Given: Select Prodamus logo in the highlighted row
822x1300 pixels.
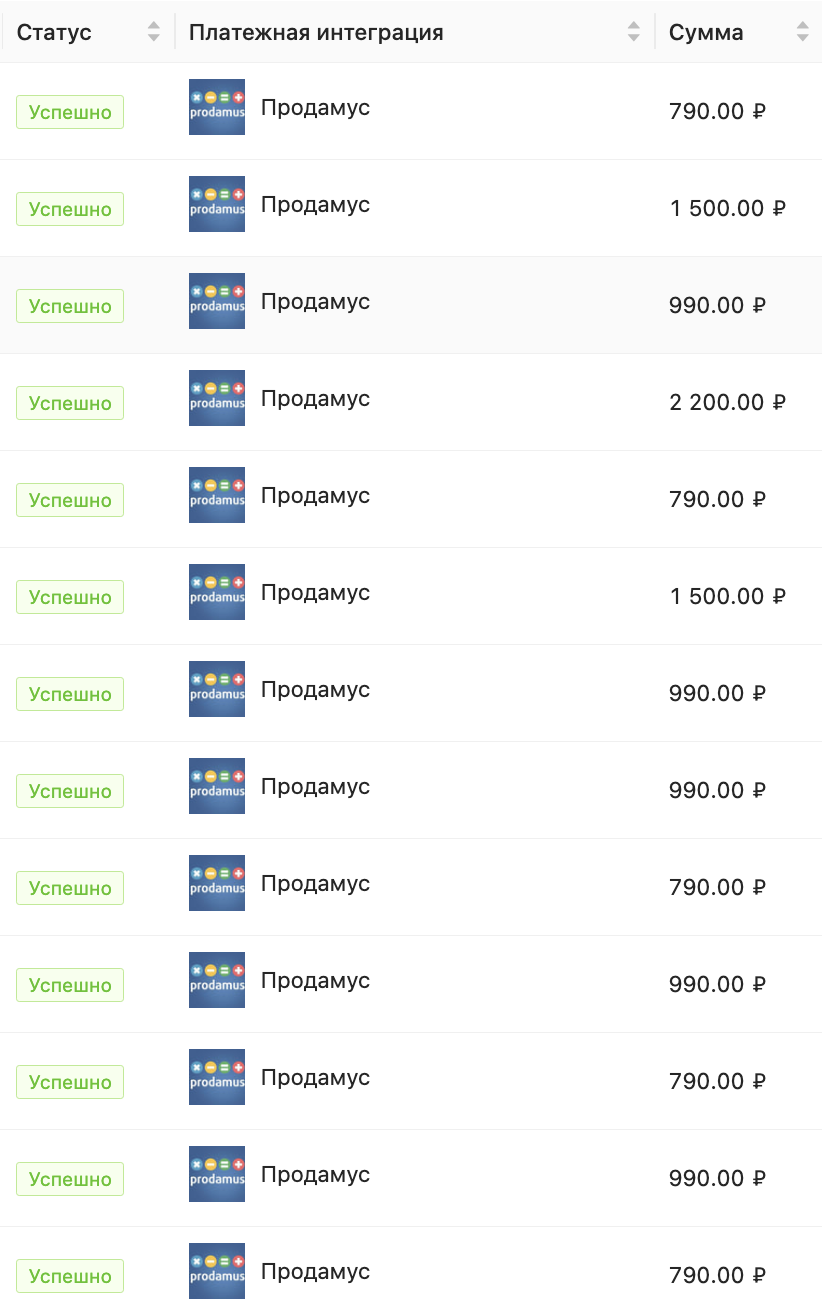Looking at the screenshot, I should (217, 301).
